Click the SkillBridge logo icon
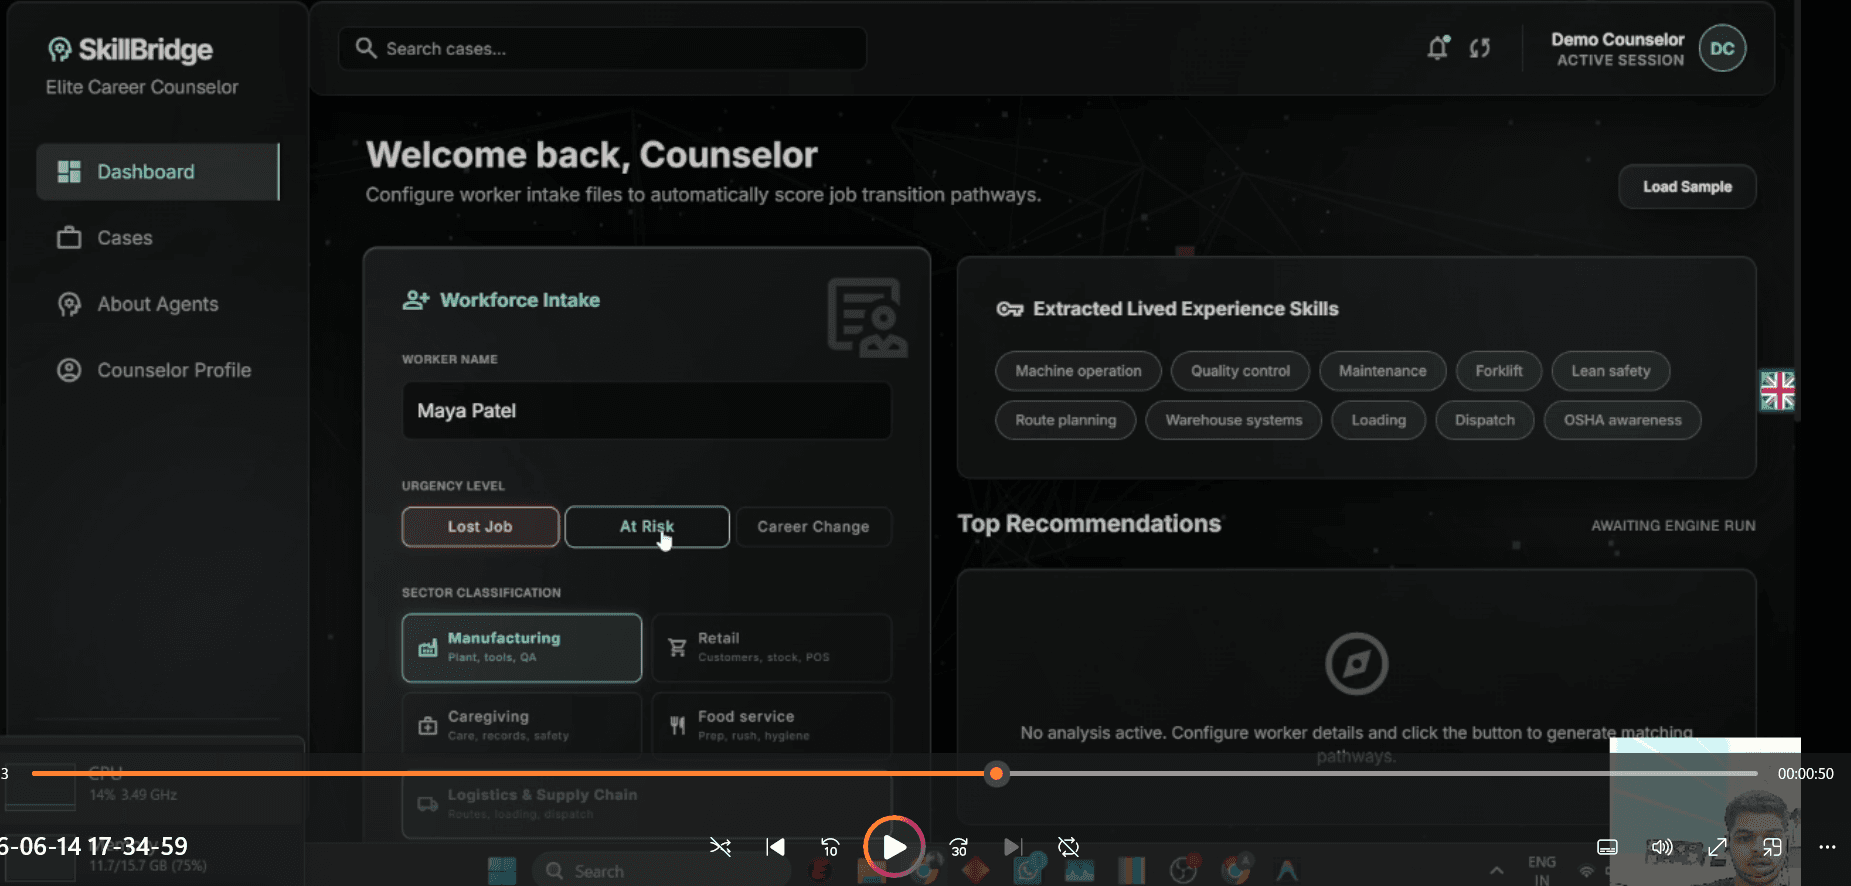The image size is (1851, 886). (x=60, y=49)
